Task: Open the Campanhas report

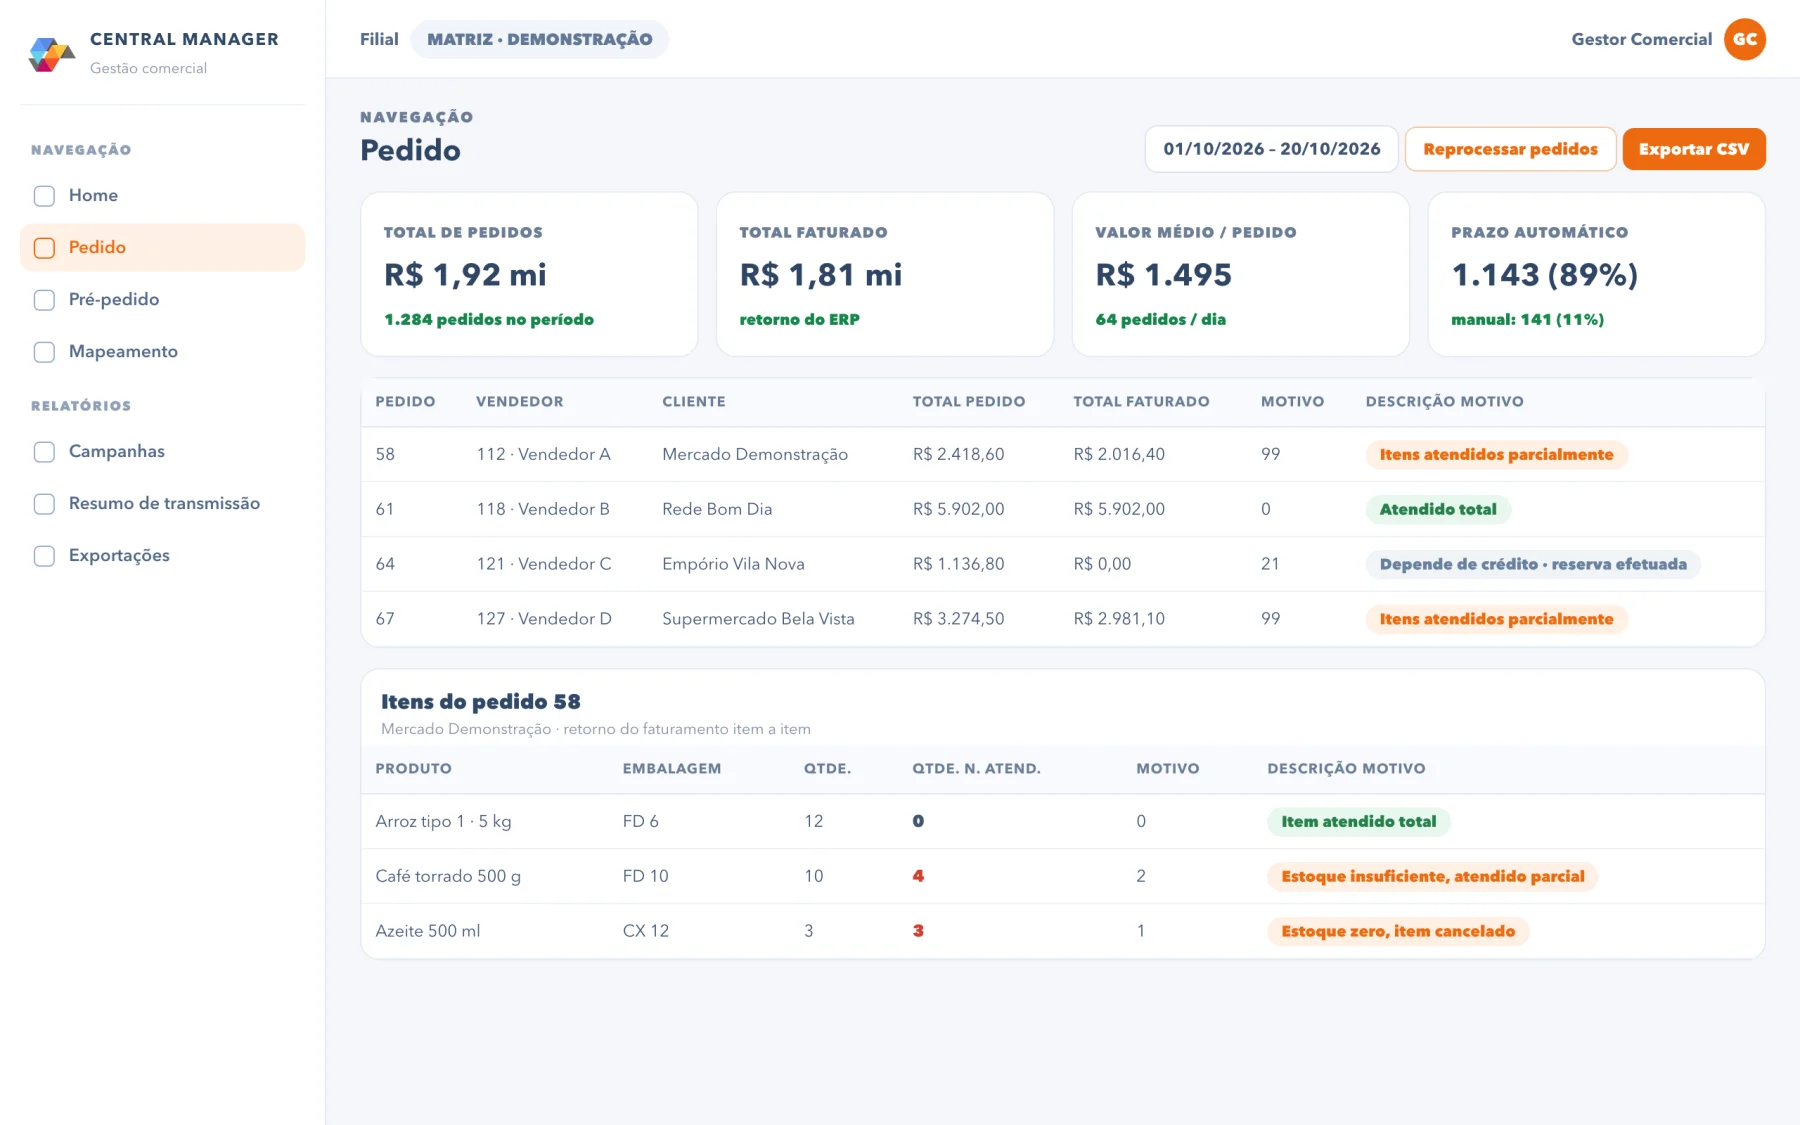Action: [162, 452]
